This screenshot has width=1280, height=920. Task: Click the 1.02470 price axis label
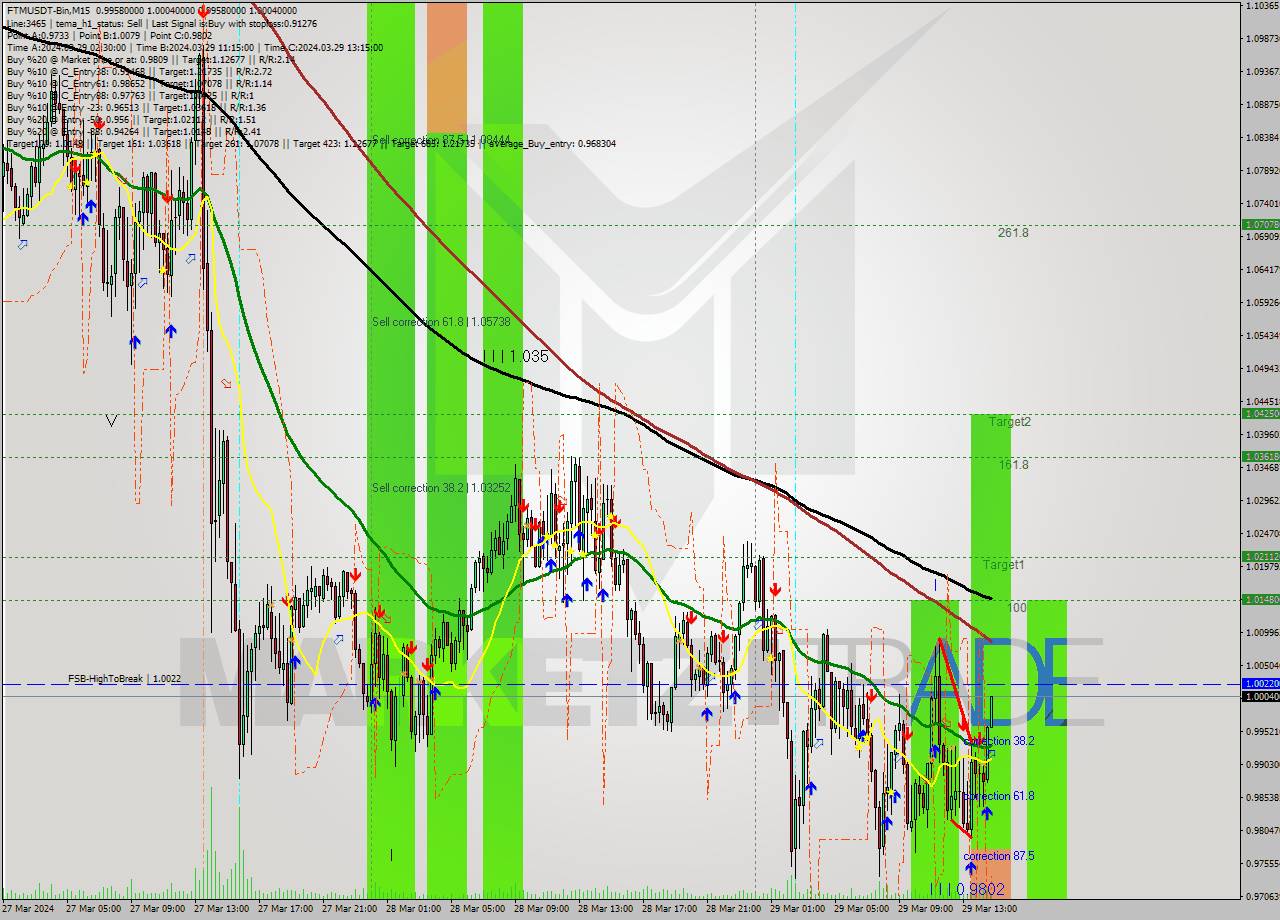(x=1262, y=533)
